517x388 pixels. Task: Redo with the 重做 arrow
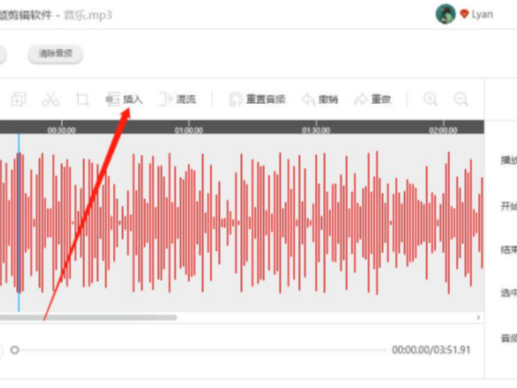click(x=372, y=99)
